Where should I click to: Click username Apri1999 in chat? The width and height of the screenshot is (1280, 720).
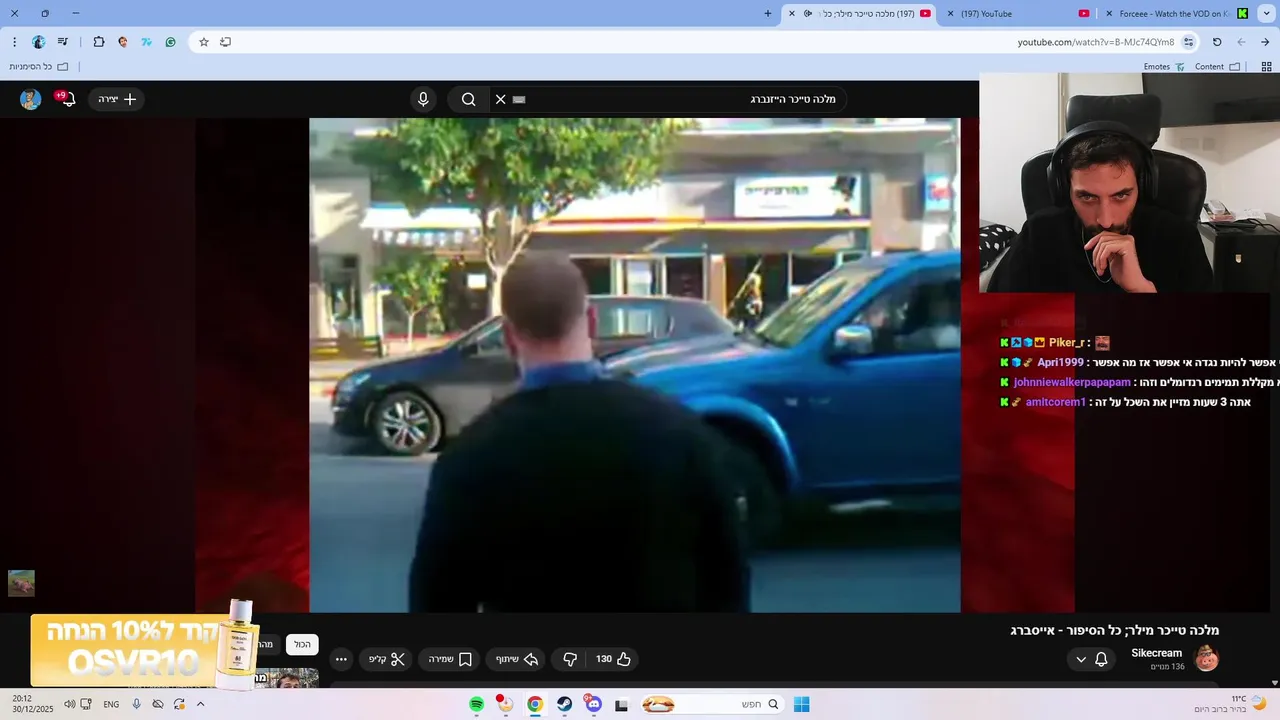(x=1060, y=362)
